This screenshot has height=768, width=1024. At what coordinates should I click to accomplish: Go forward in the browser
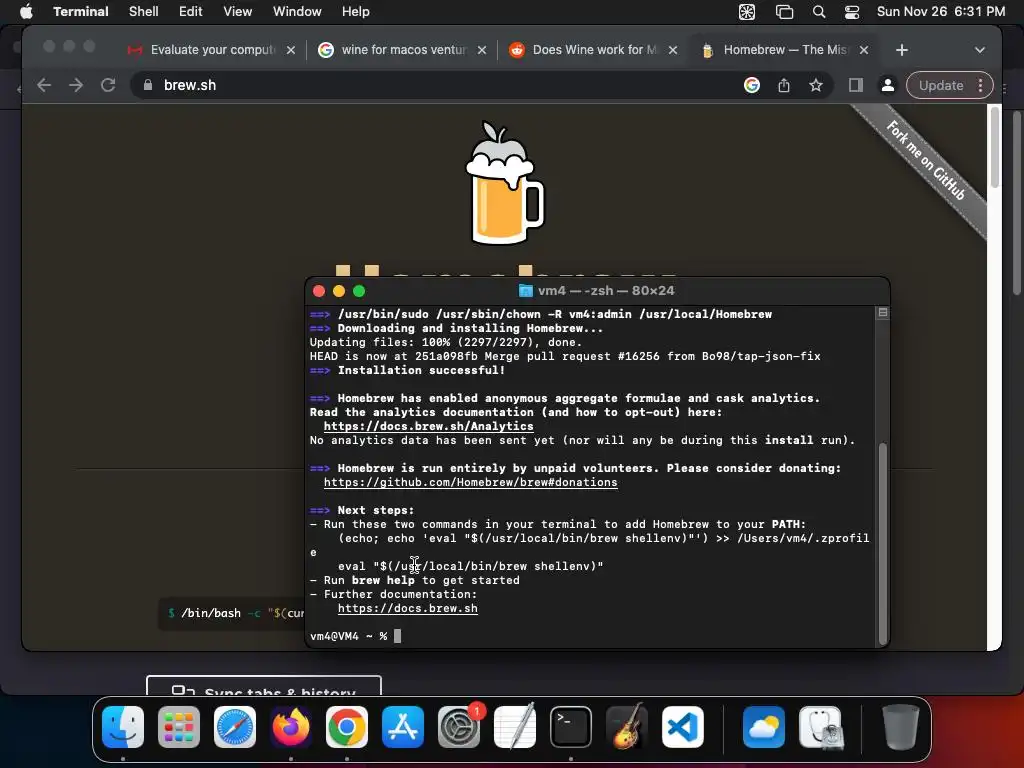pyautogui.click(x=76, y=85)
